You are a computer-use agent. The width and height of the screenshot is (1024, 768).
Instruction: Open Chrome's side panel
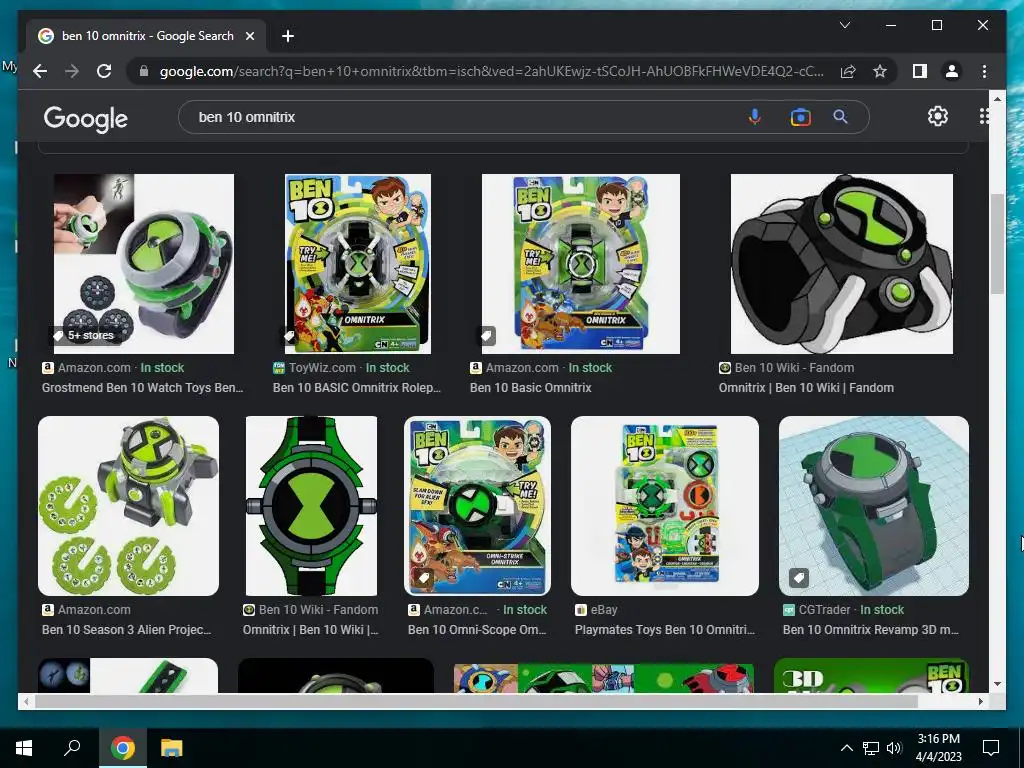tap(920, 71)
